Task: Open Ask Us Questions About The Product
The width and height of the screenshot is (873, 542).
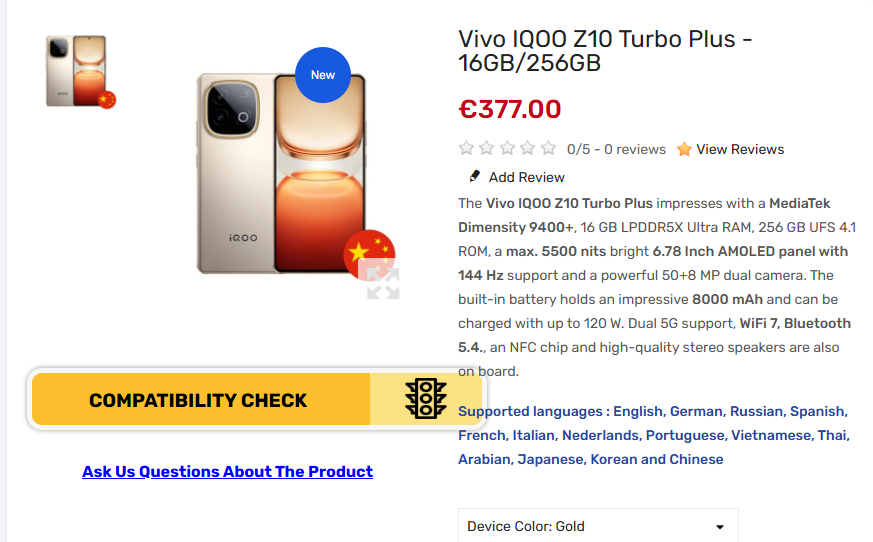Action: (x=227, y=472)
